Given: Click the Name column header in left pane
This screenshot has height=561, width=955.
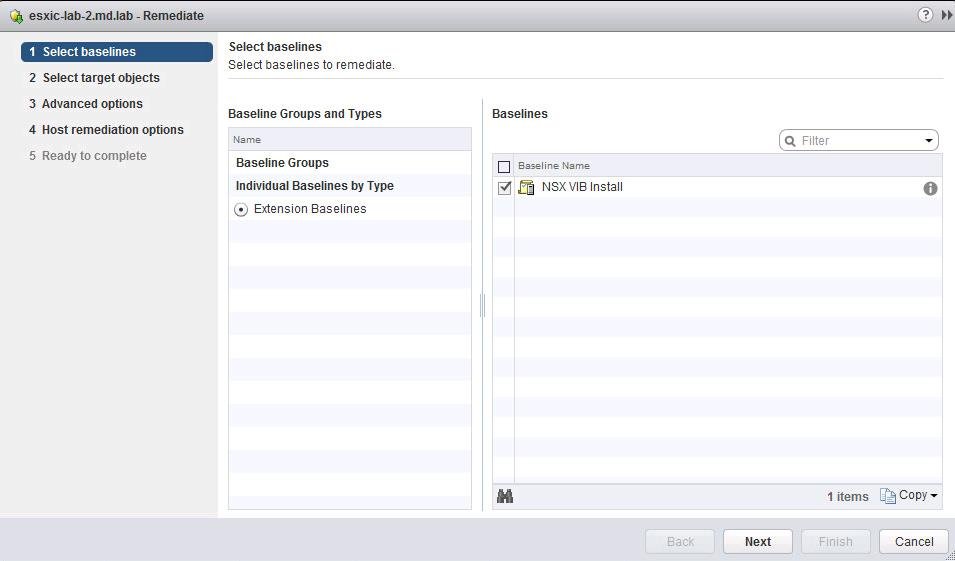Looking at the screenshot, I should pos(350,139).
